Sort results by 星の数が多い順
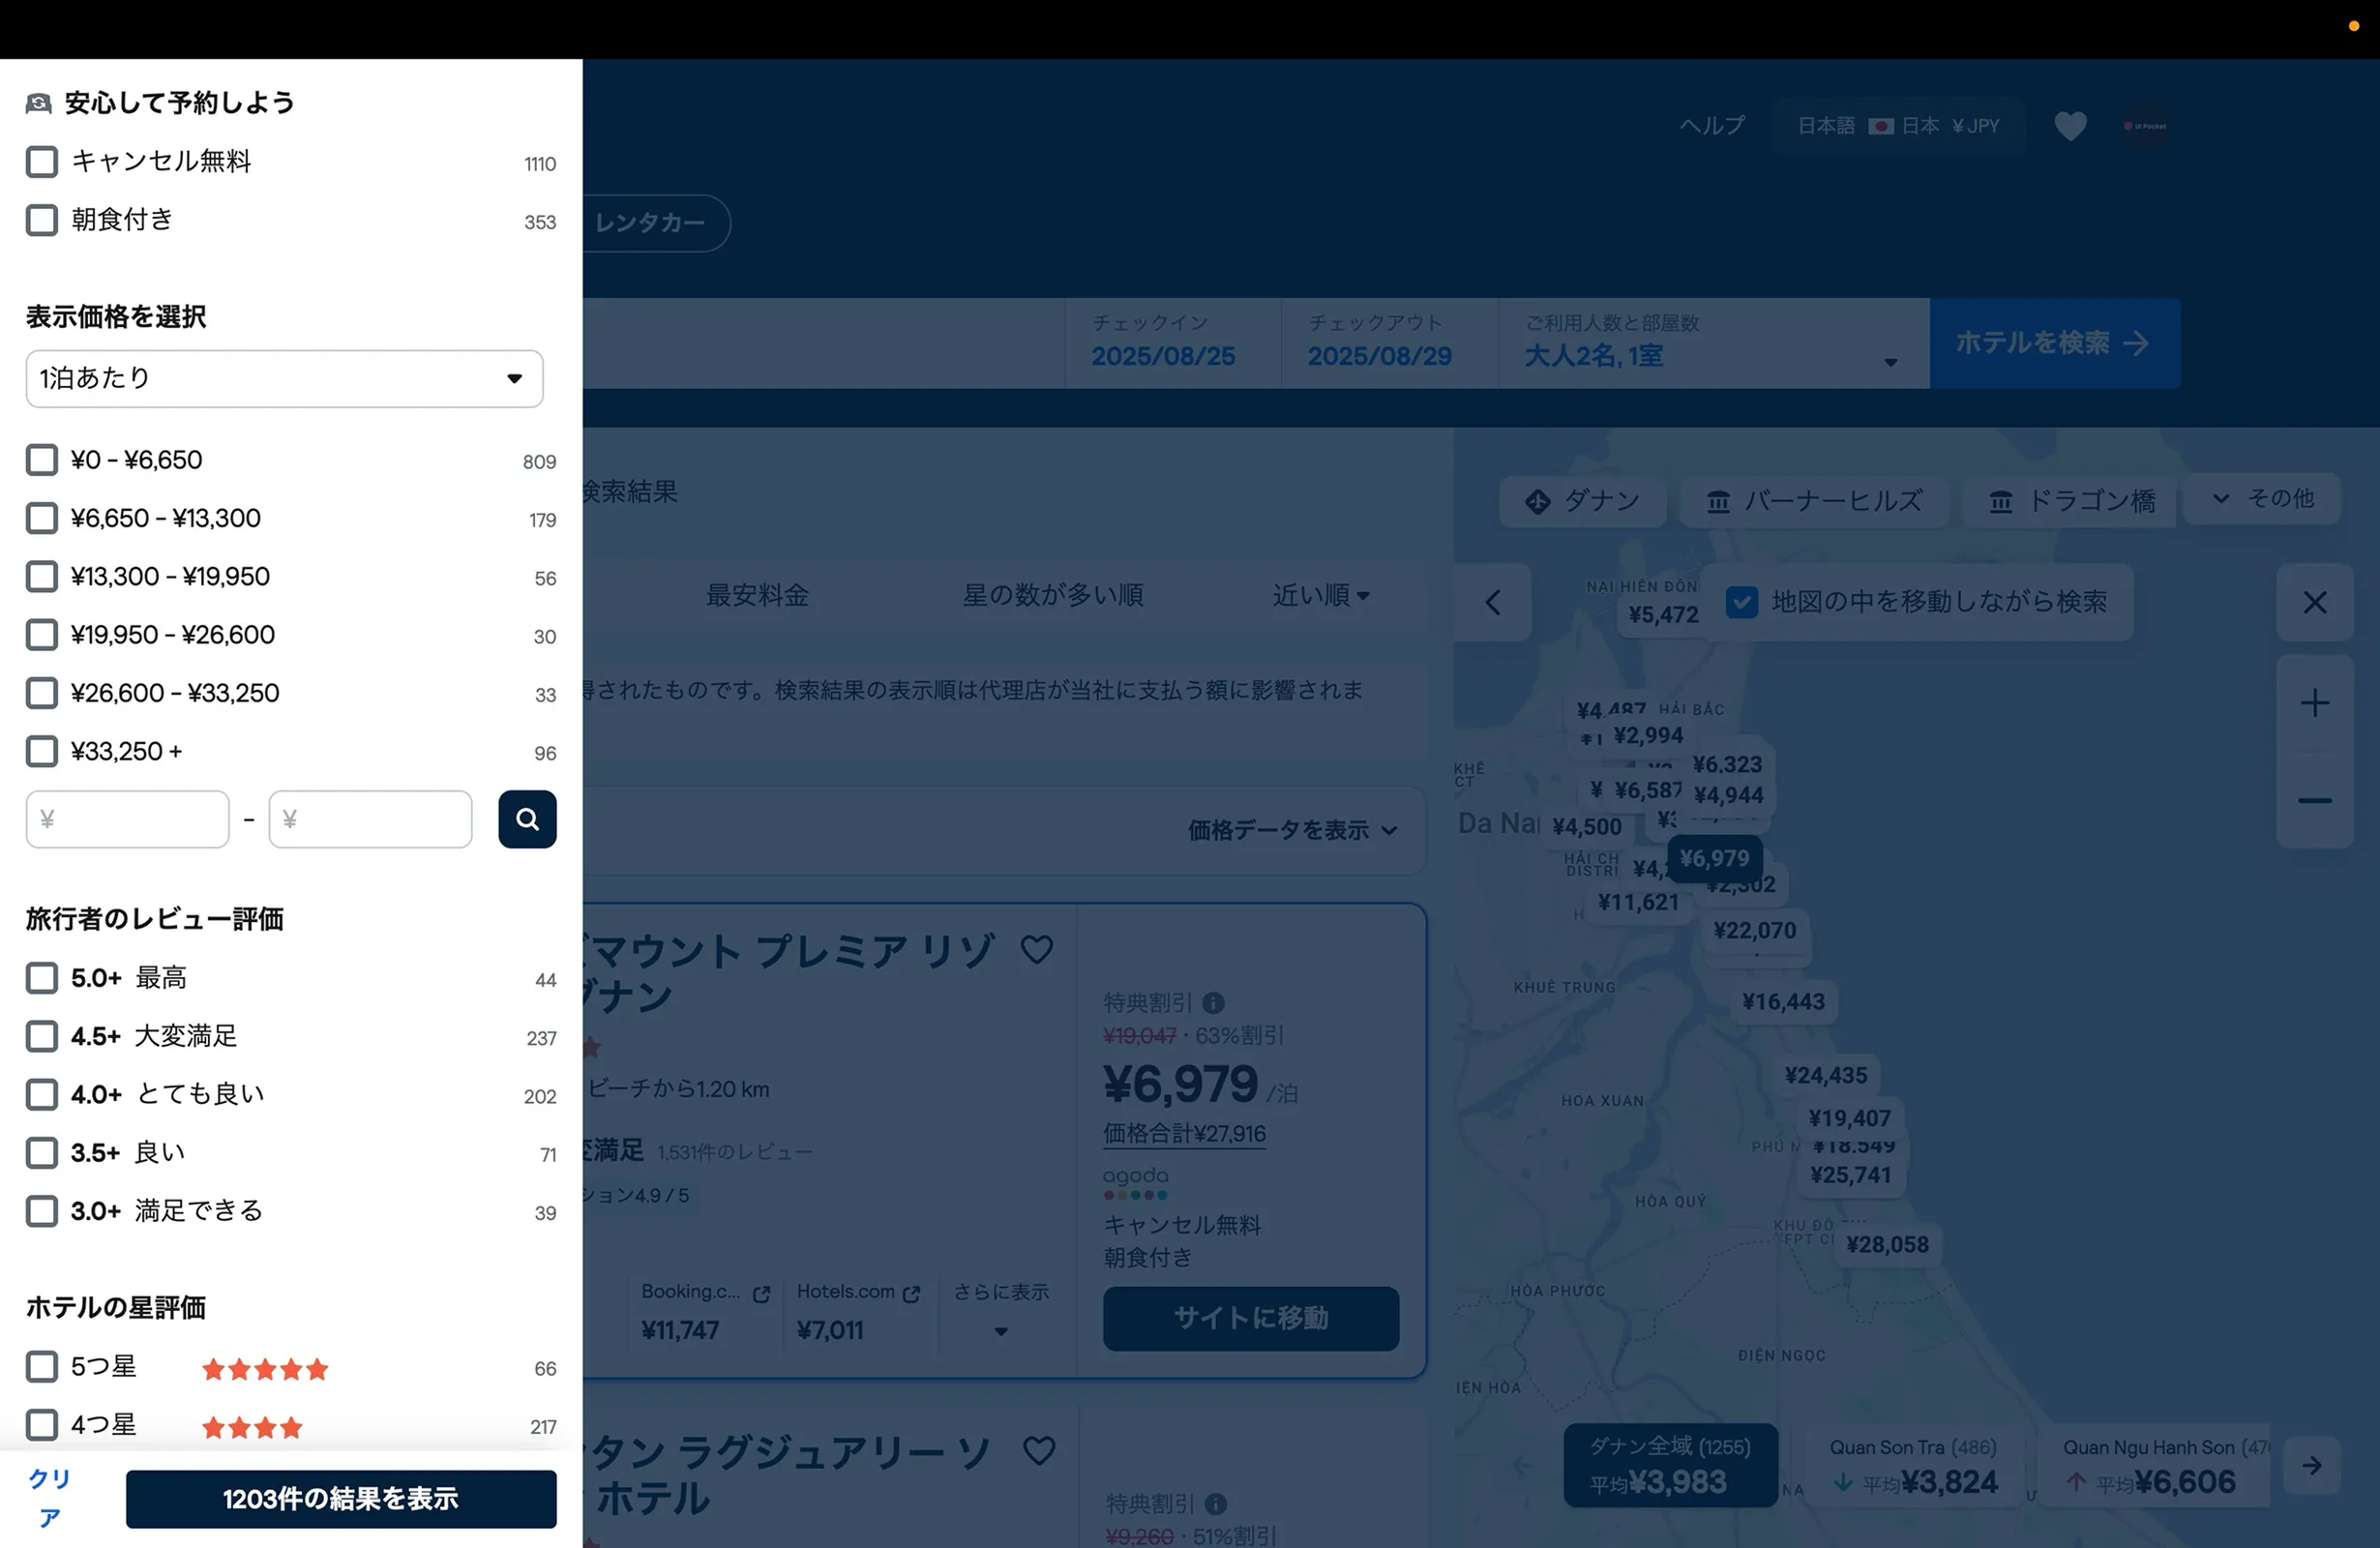The image size is (2380, 1548). pos(1053,596)
